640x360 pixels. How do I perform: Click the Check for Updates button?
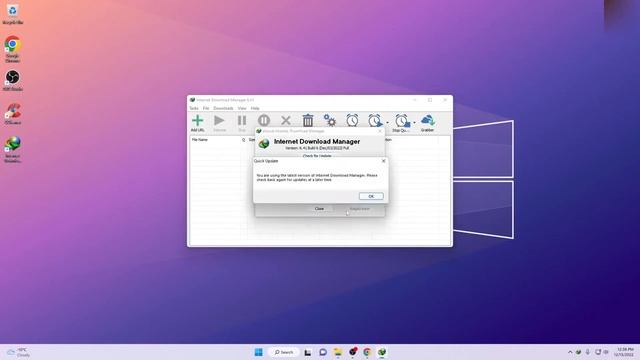pyautogui.click(x=317, y=156)
